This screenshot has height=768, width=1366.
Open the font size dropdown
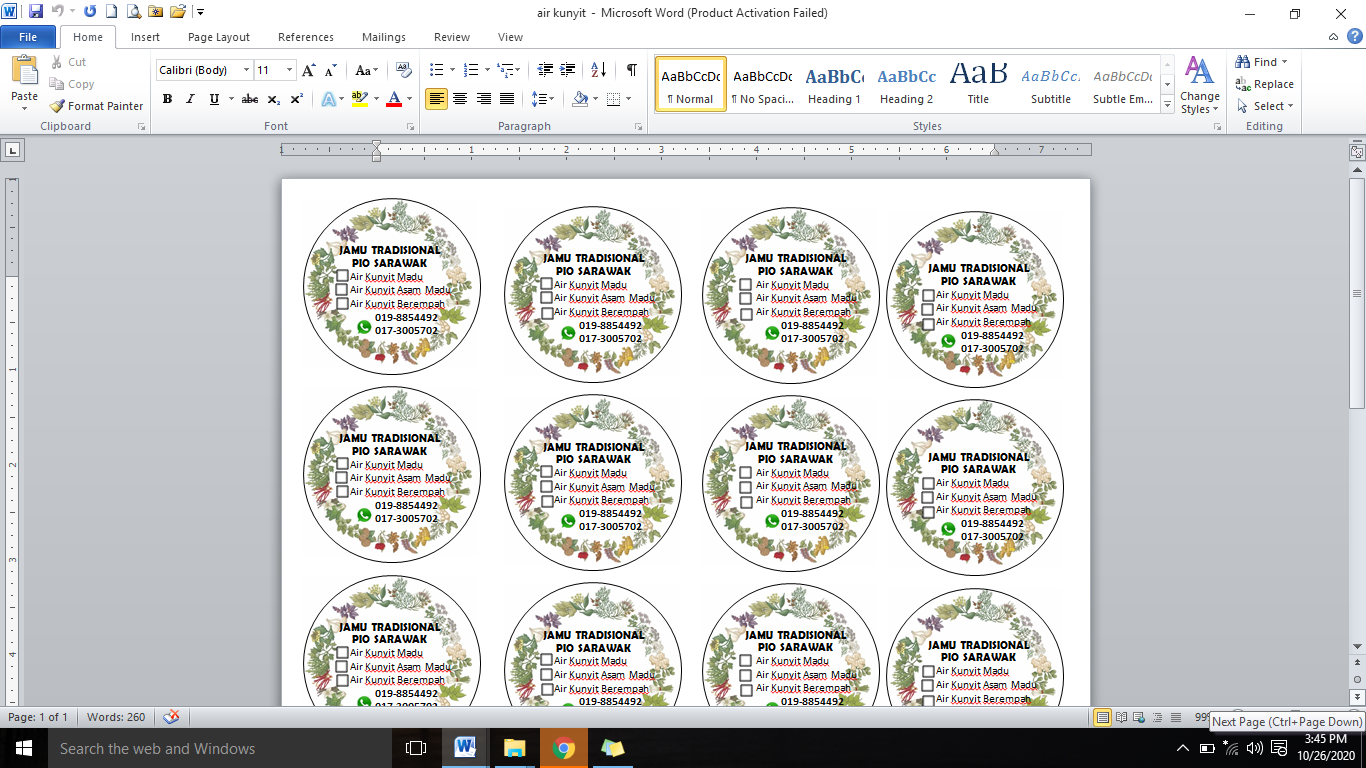[x=290, y=70]
